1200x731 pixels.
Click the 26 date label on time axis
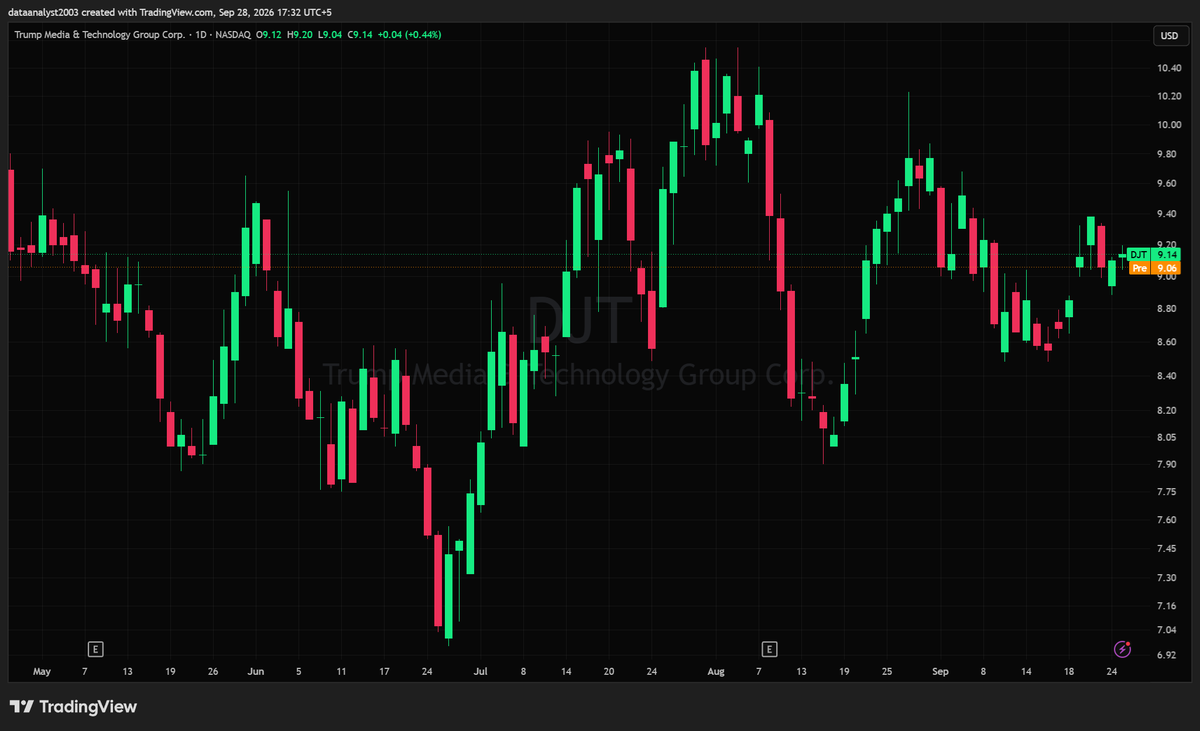pyautogui.click(x=213, y=672)
